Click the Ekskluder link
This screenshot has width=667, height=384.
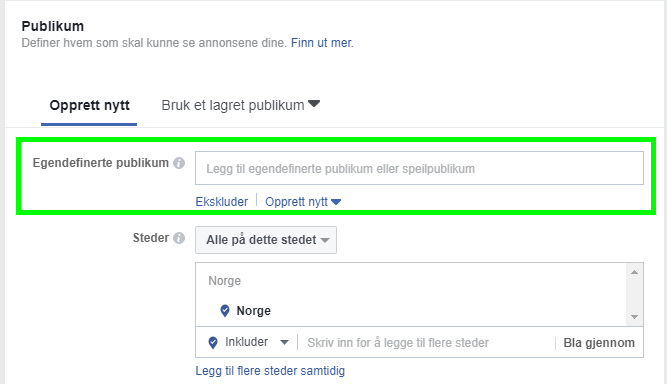pos(222,202)
